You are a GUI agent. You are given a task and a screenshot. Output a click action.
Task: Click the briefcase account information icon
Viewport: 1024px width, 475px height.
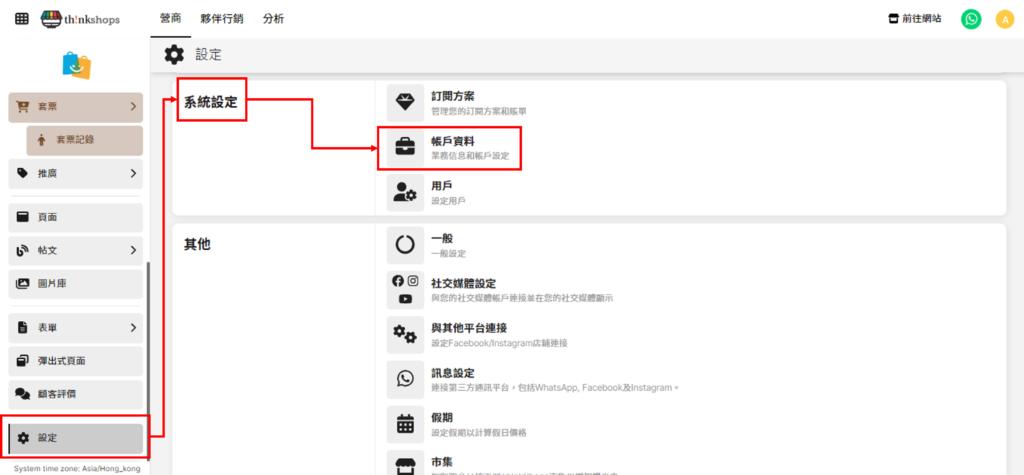coord(405,148)
